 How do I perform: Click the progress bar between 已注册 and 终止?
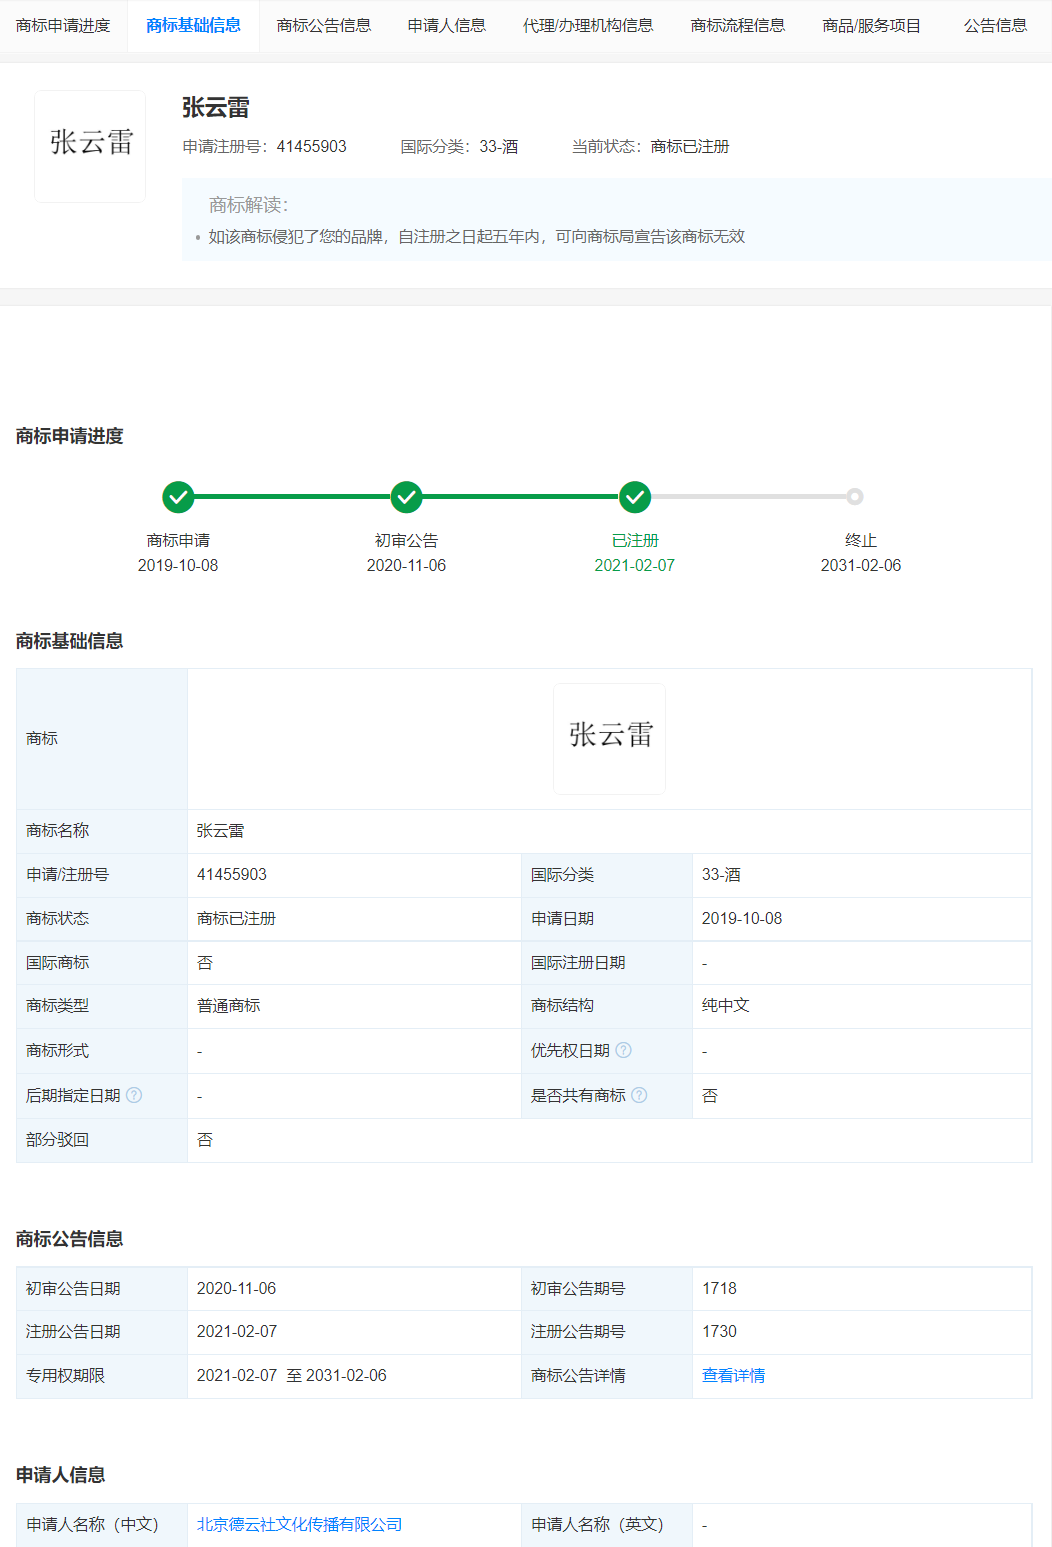point(745,497)
